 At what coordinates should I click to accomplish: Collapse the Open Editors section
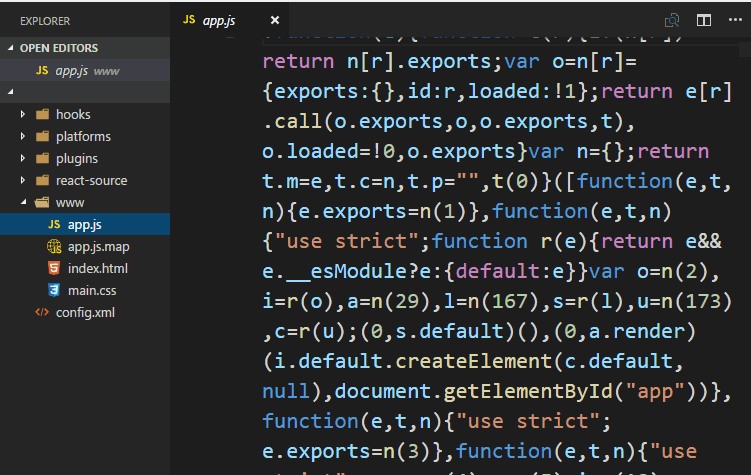tap(11, 48)
